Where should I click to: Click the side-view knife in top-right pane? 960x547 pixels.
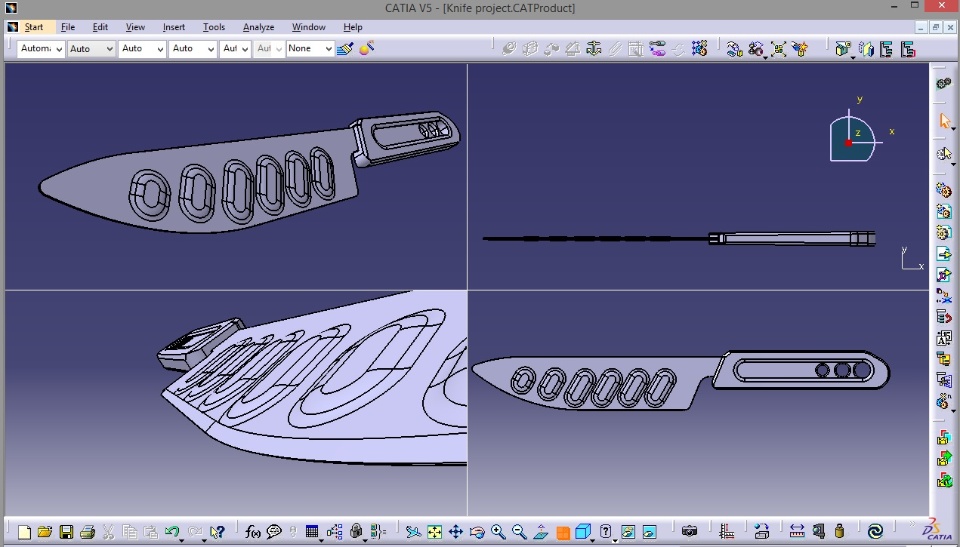tap(680, 238)
